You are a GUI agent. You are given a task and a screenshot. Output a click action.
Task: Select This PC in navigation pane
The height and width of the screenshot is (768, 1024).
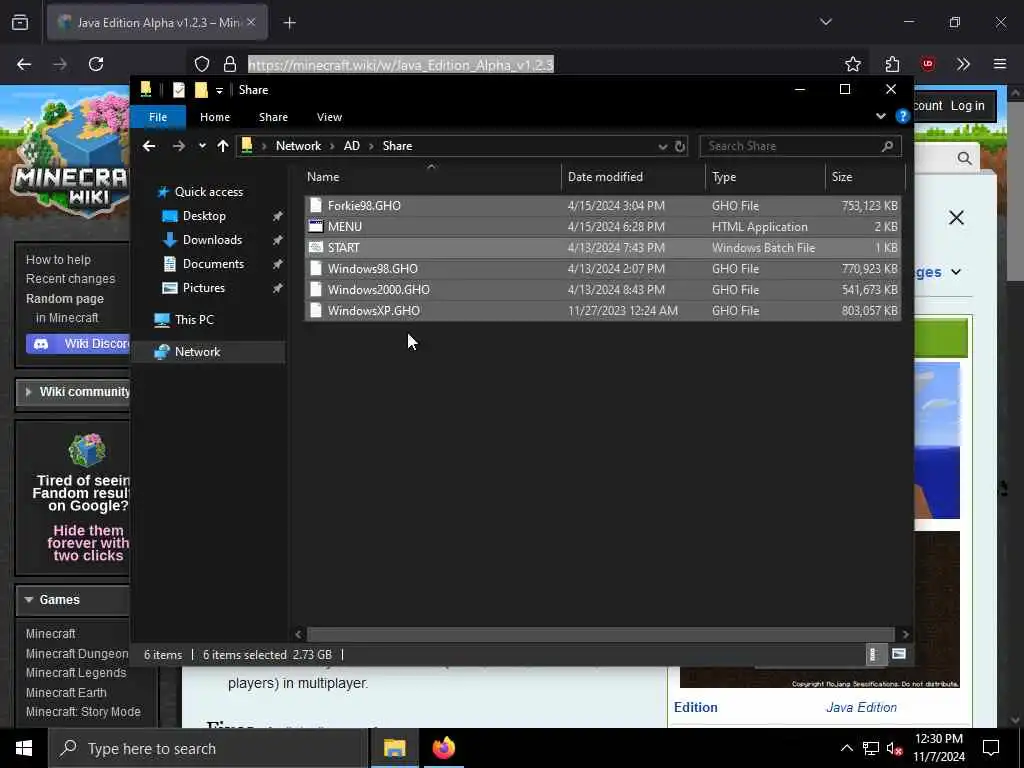click(194, 320)
